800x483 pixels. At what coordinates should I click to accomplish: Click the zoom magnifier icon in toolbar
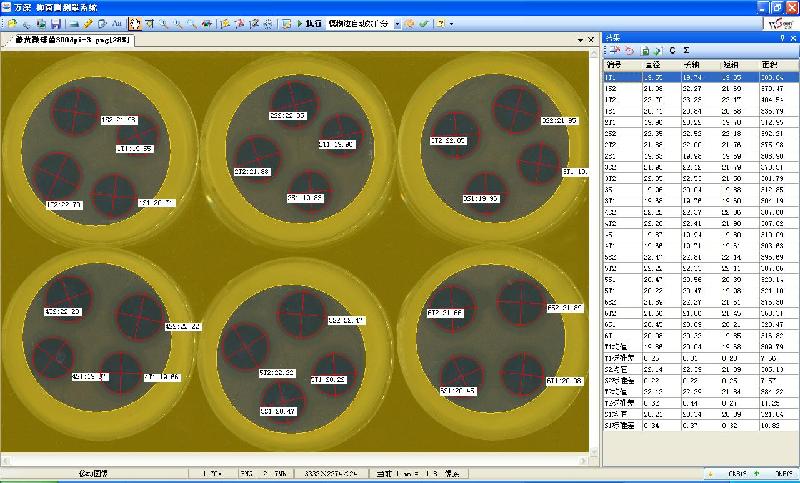click(163, 23)
